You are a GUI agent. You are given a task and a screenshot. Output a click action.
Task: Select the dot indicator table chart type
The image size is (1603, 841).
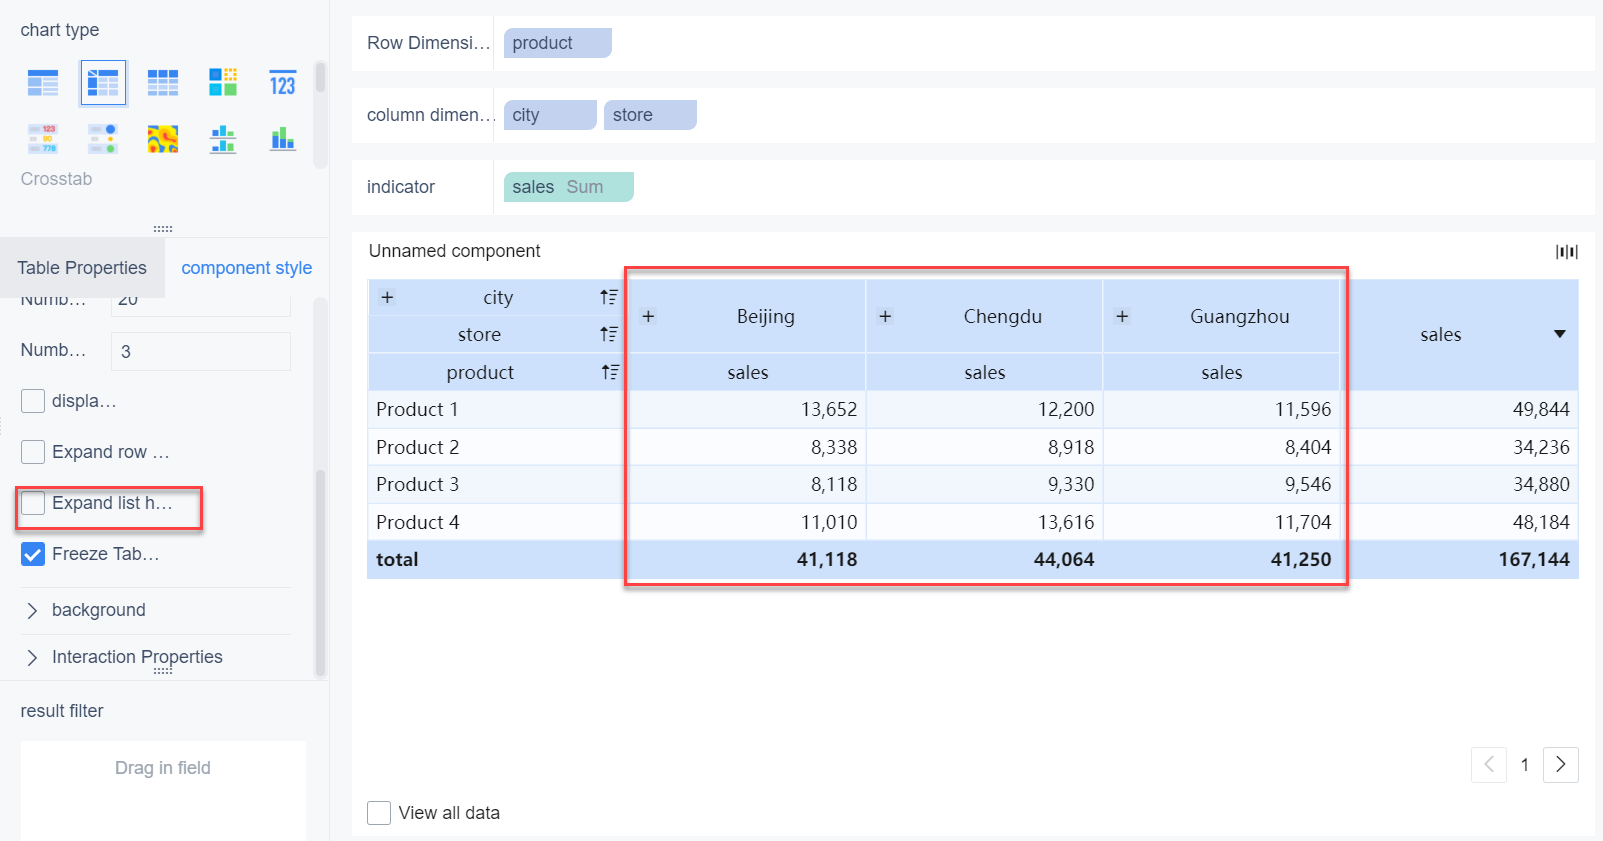coord(103,139)
